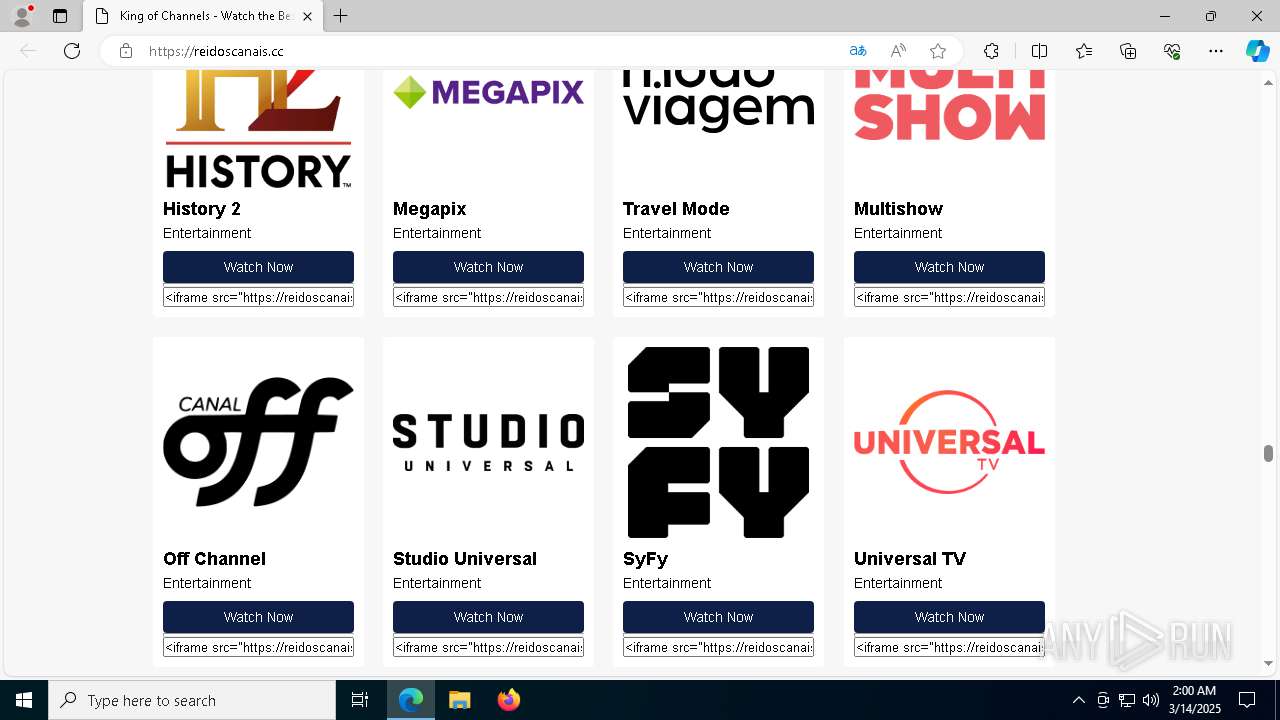
Task: Click the History 2 logo thumbnail
Action: [258, 129]
